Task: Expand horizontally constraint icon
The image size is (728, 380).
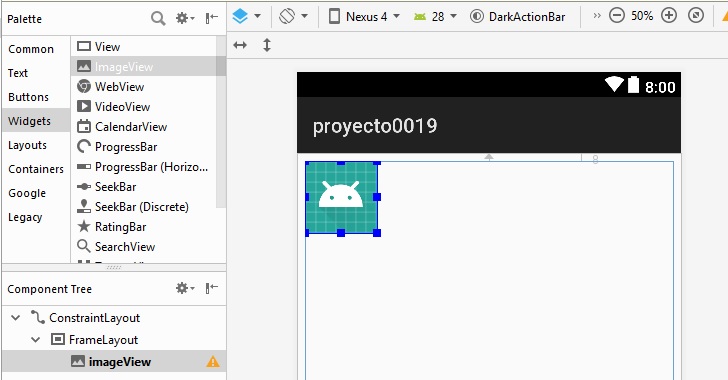Action: click(240, 45)
